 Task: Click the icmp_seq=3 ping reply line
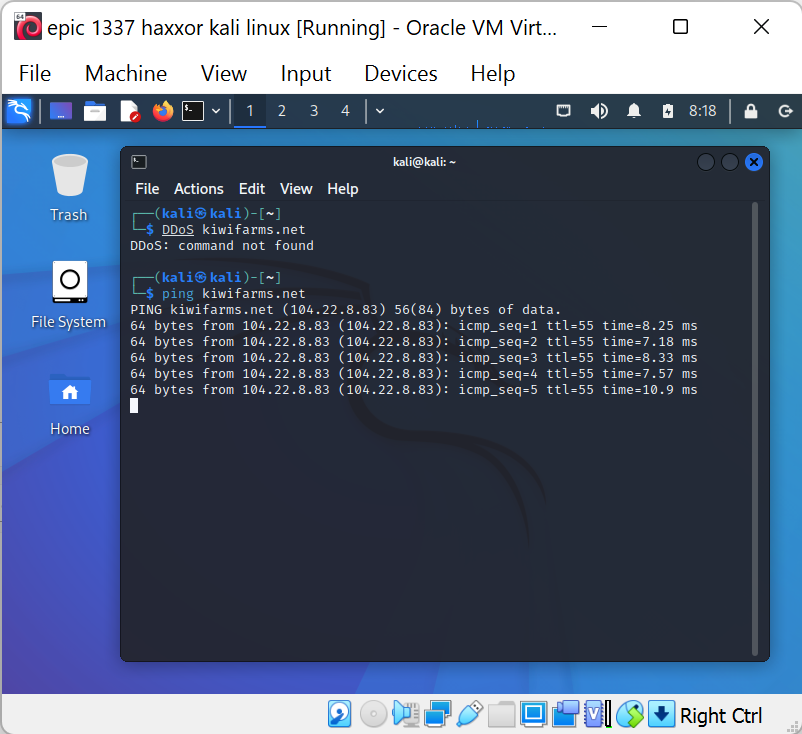click(x=414, y=358)
